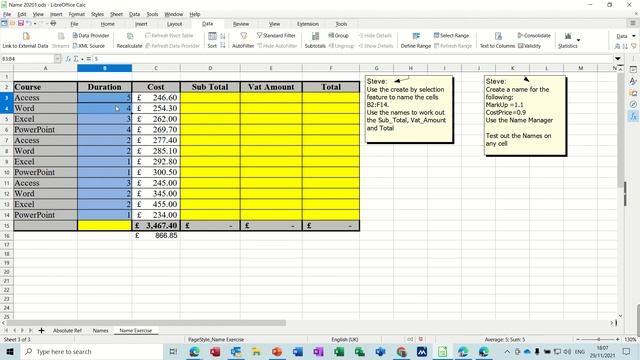The width and height of the screenshot is (640, 360).
Task: Click the horizontal scrollbar
Action: coord(146,323)
